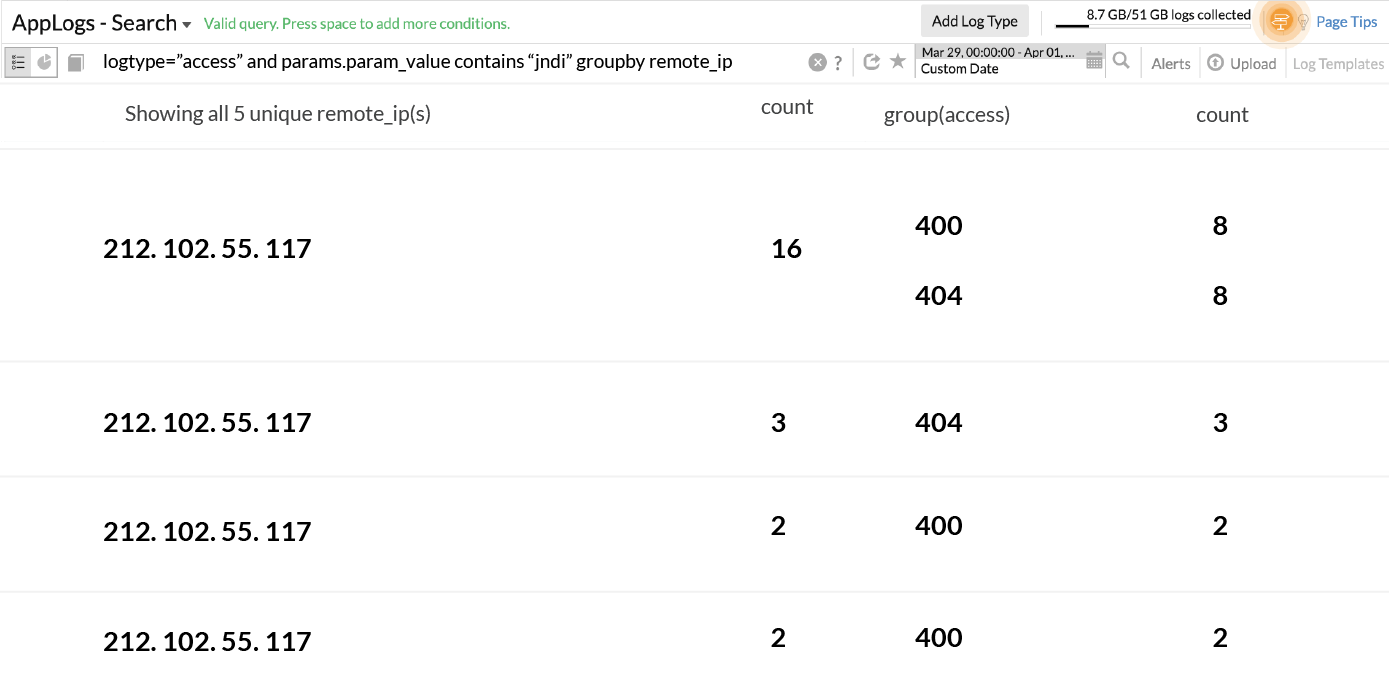This screenshot has height=700, width=1389.
Task: Select the list view icon
Action: click(19, 62)
